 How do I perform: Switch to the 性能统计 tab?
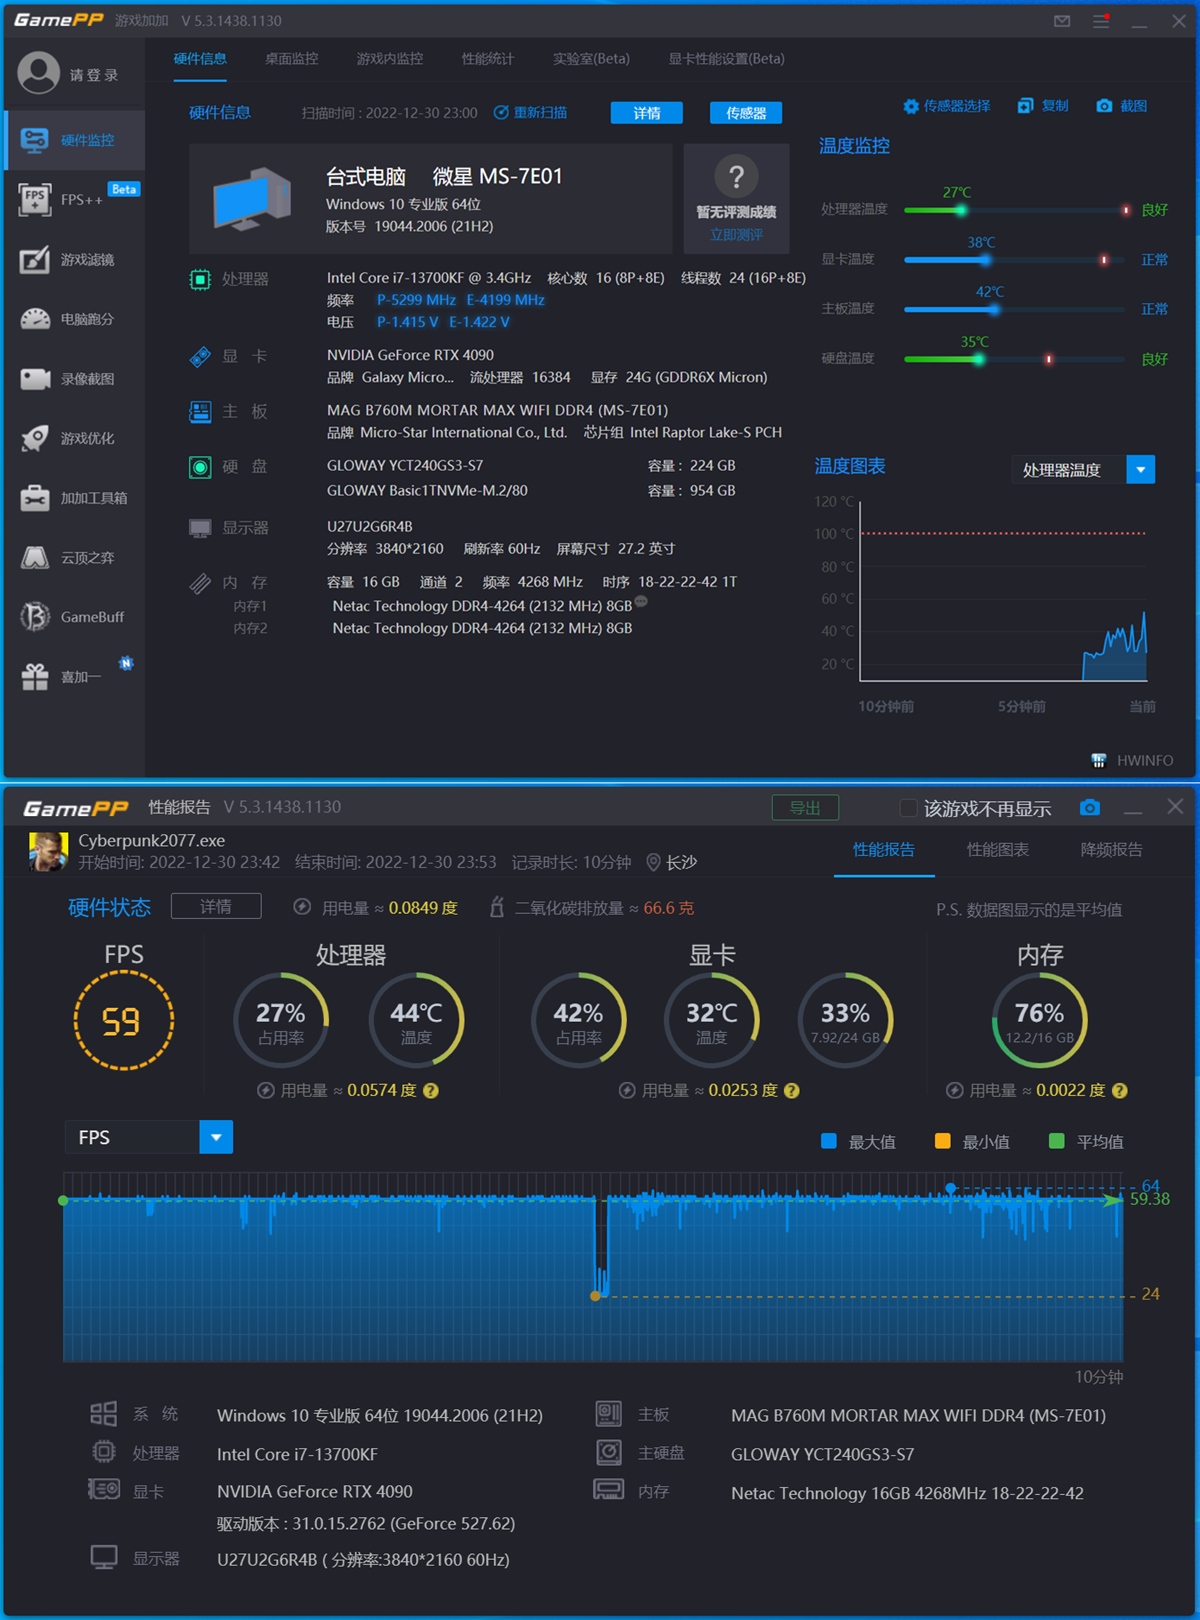tap(488, 59)
